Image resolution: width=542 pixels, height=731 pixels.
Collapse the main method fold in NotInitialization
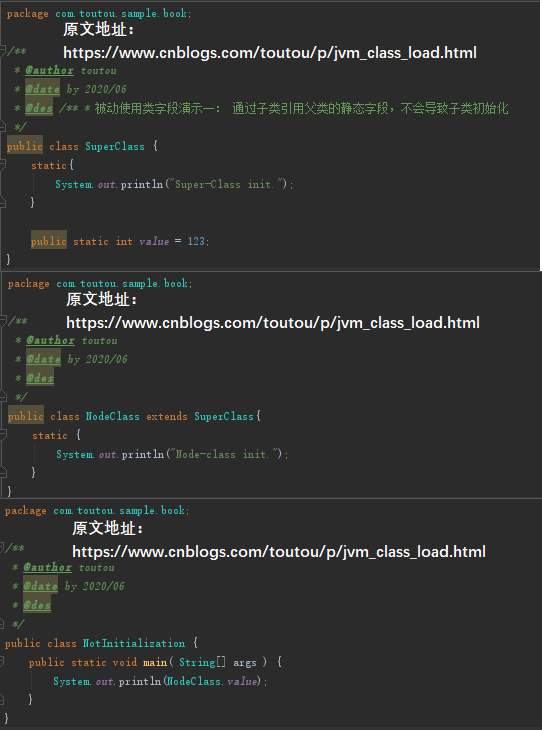(x=2, y=661)
